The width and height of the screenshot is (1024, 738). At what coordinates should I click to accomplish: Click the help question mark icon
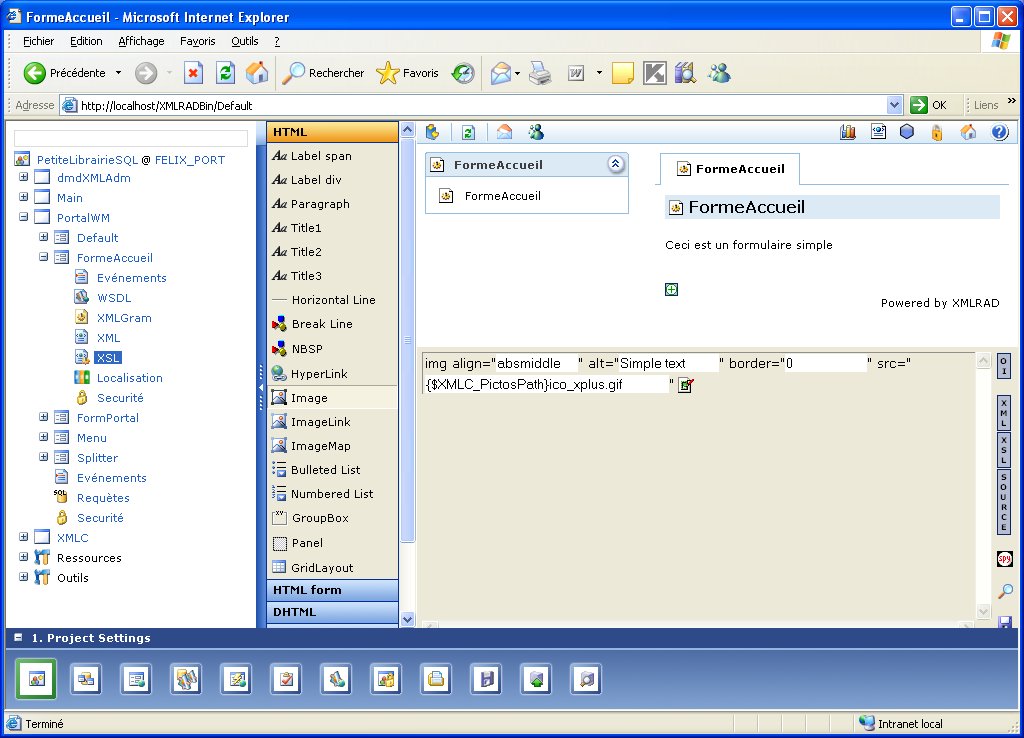click(998, 132)
